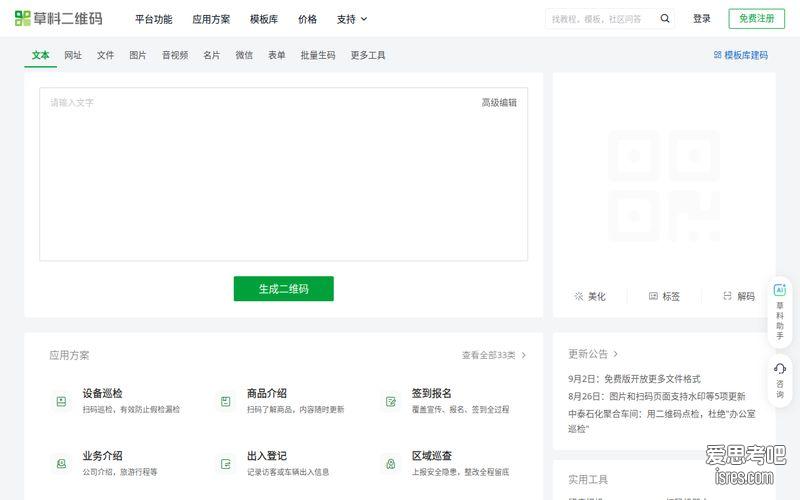
Task: Switch to the 名片 tab
Action: [211, 55]
